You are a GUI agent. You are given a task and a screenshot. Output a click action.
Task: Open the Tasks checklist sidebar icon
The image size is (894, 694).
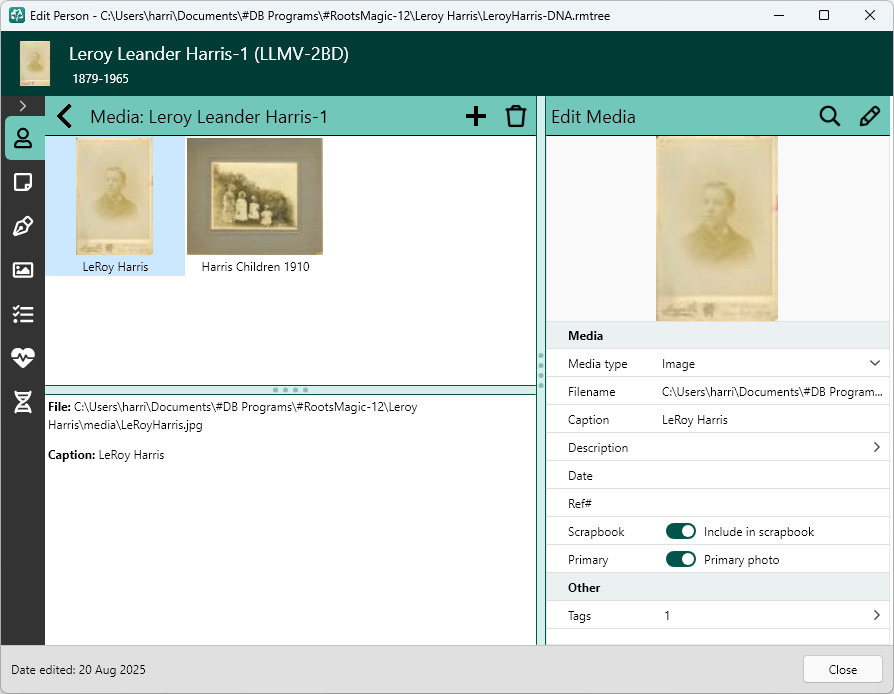pyautogui.click(x=23, y=314)
